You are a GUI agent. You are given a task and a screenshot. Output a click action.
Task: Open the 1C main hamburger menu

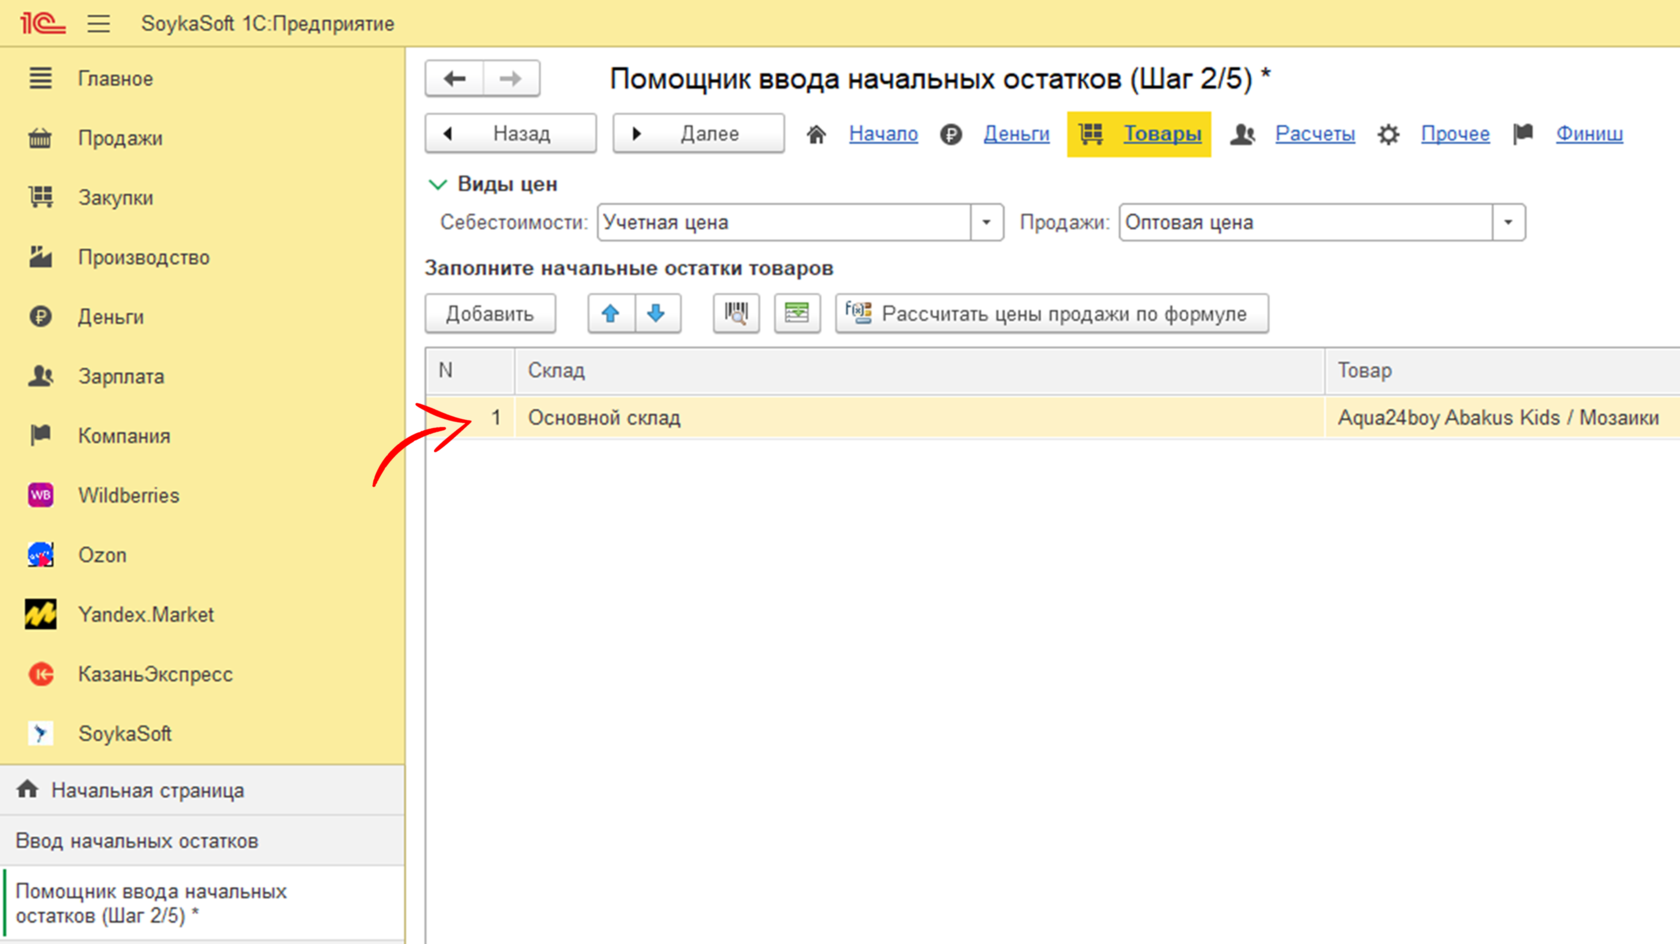[98, 23]
